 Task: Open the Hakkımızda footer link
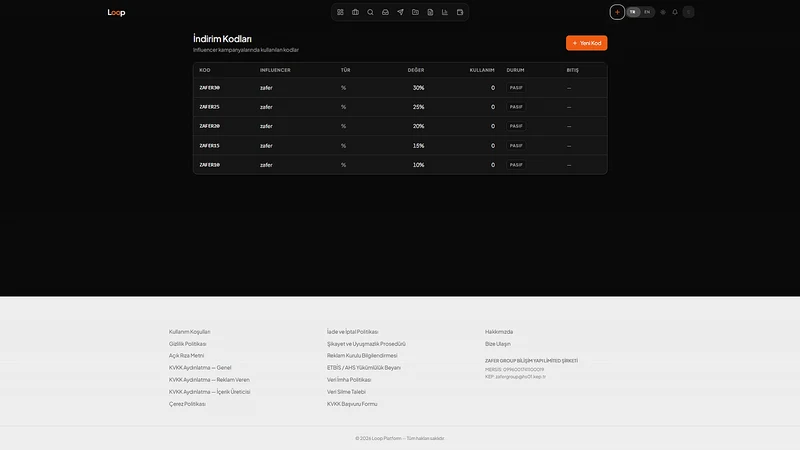coord(499,332)
